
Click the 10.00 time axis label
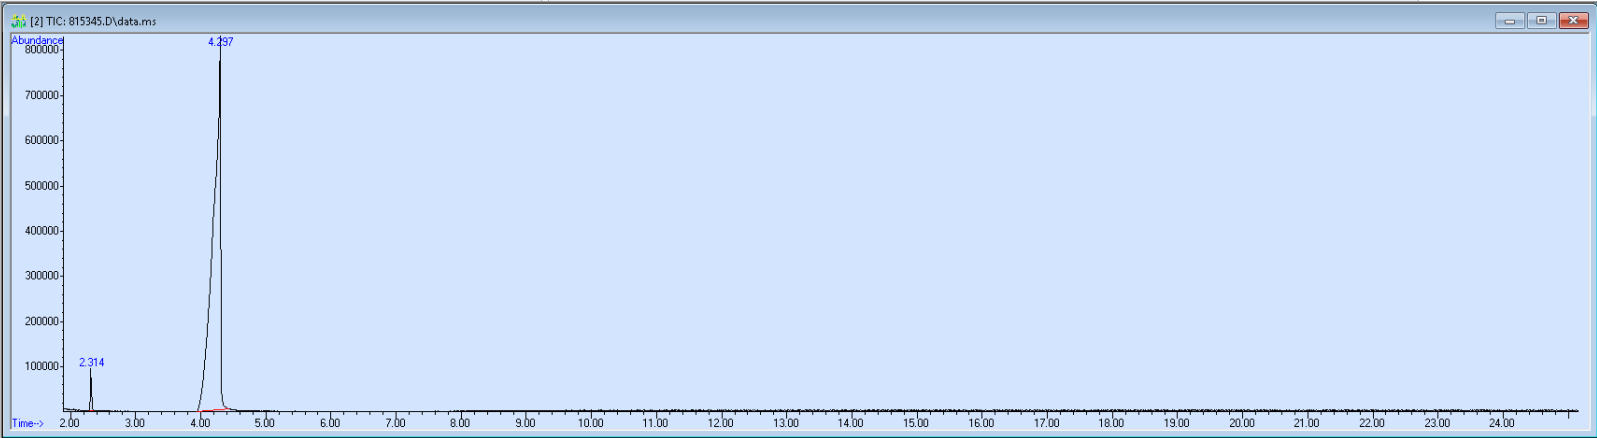point(591,423)
